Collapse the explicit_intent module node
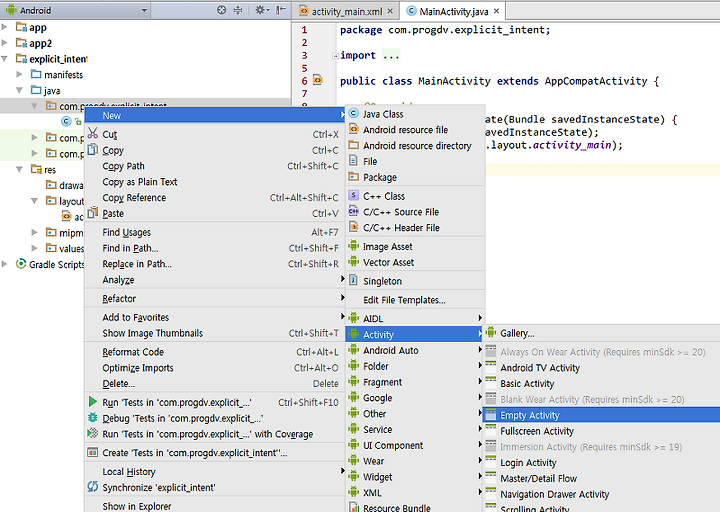This screenshot has width=720, height=512. [x=5, y=59]
